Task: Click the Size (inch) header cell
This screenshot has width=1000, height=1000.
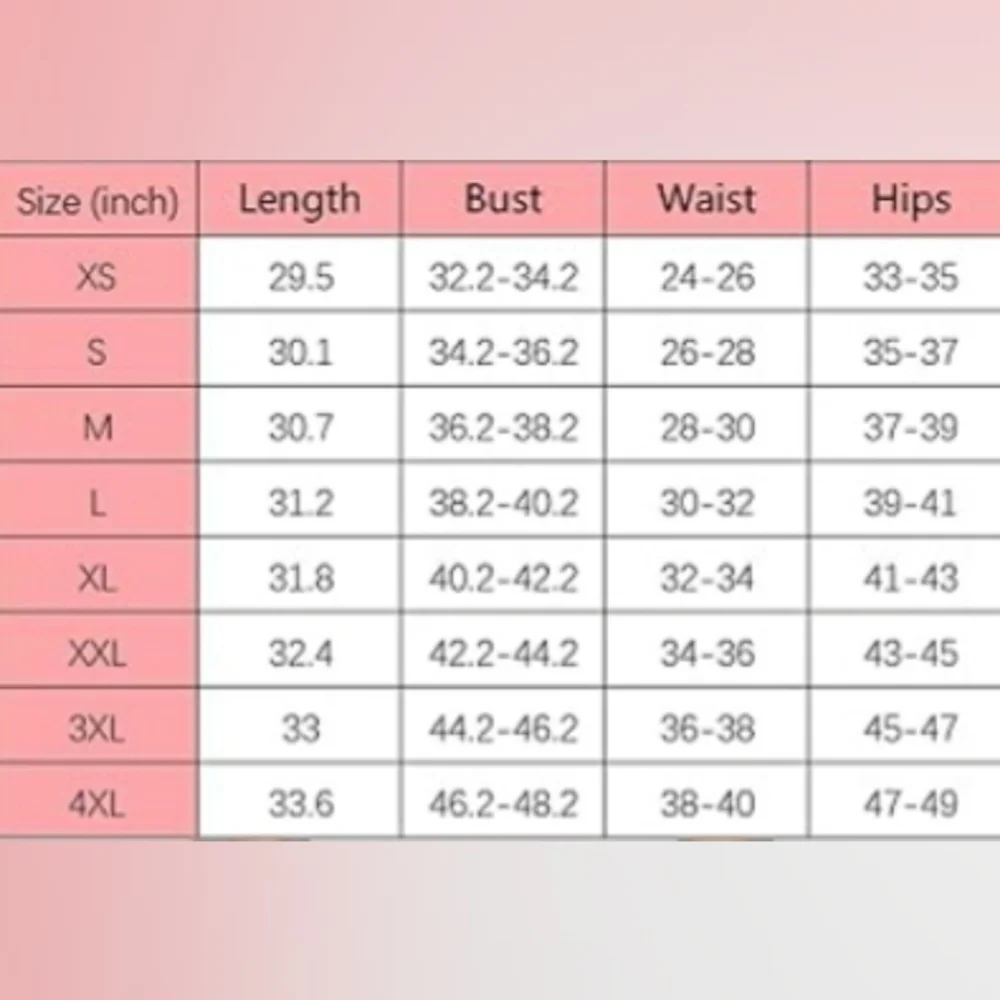Action: tap(97, 201)
